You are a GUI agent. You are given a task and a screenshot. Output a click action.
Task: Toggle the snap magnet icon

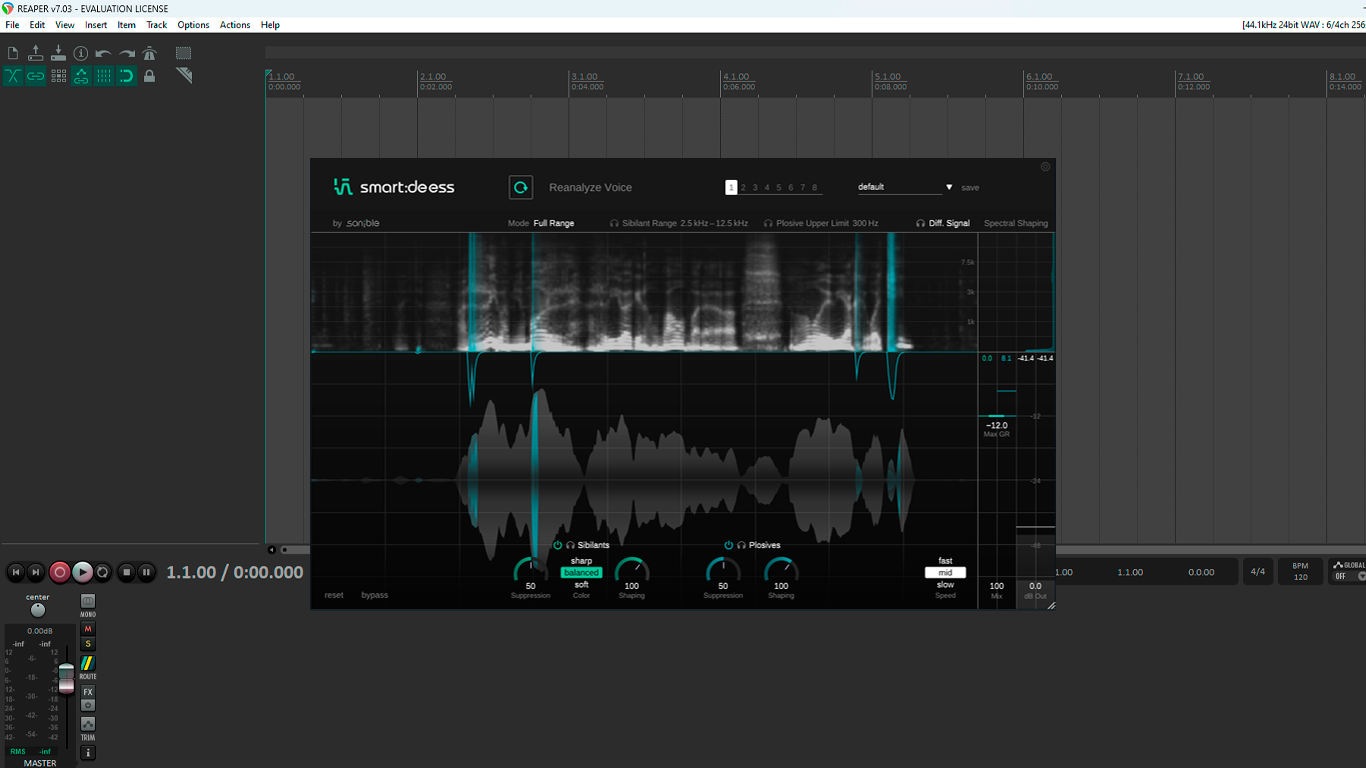point(127,76)
